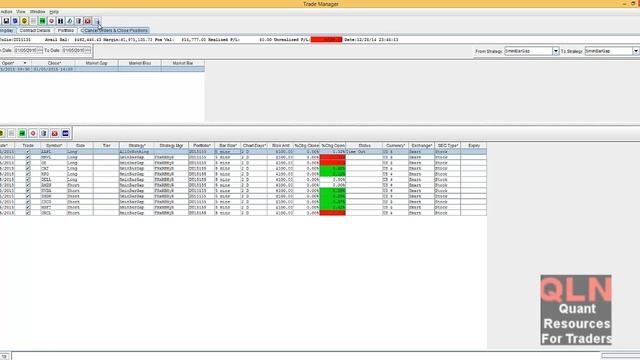Screen dimensions: 640x360
Task: Click the Close* column header in upper table
Action: point(53,63)
